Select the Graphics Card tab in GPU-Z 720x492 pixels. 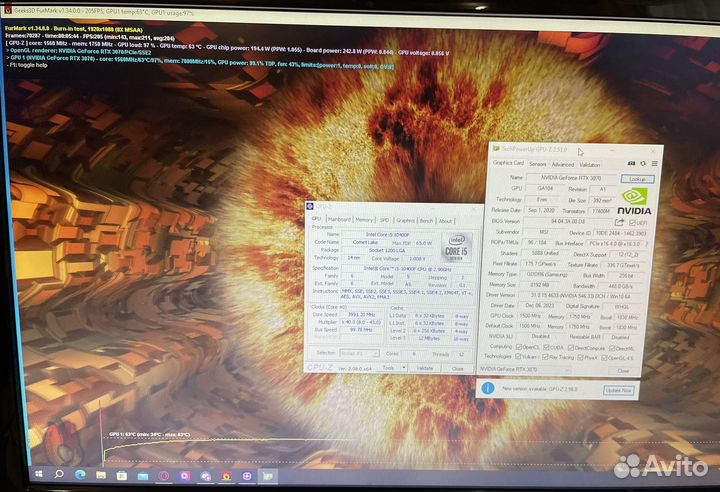[x=508, y=163]
